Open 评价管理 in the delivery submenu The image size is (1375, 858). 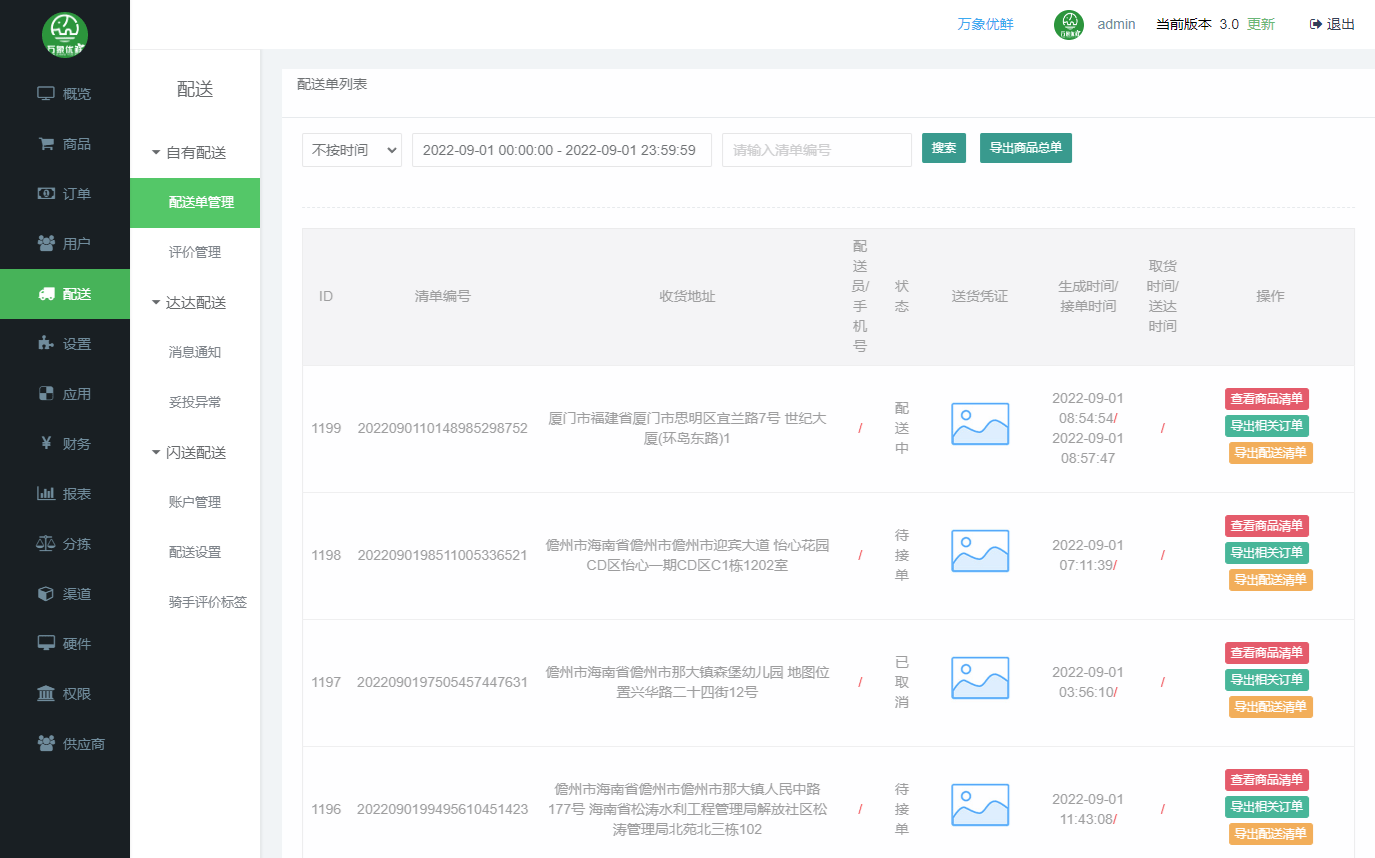point(195,253)
